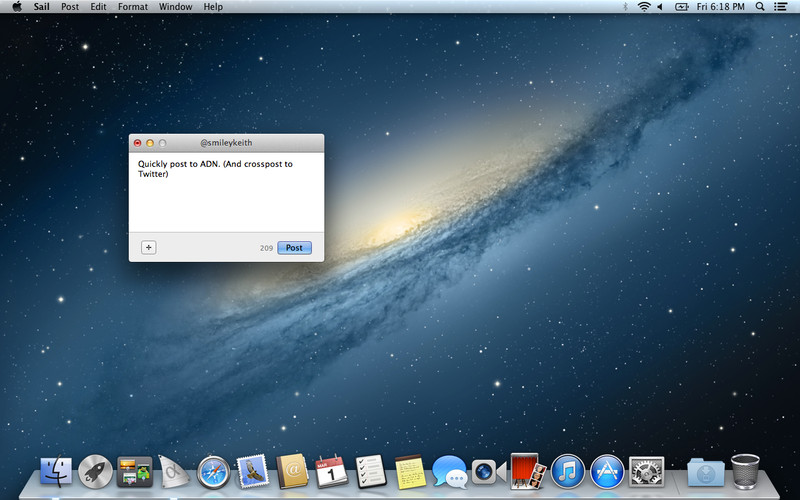This screenshot has height=500, width=800.
Task: Launch Finder from the dock
Action: coord(56,471)
